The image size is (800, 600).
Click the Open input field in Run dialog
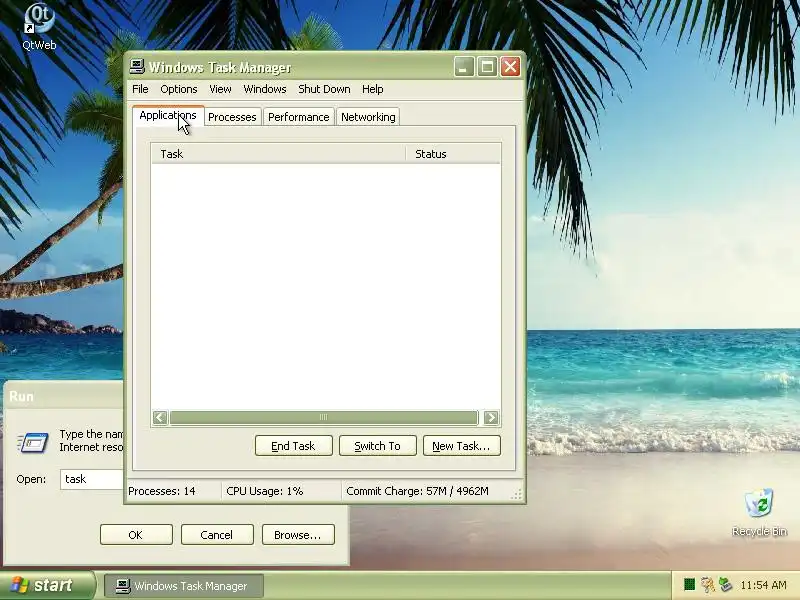pos(92,479)
